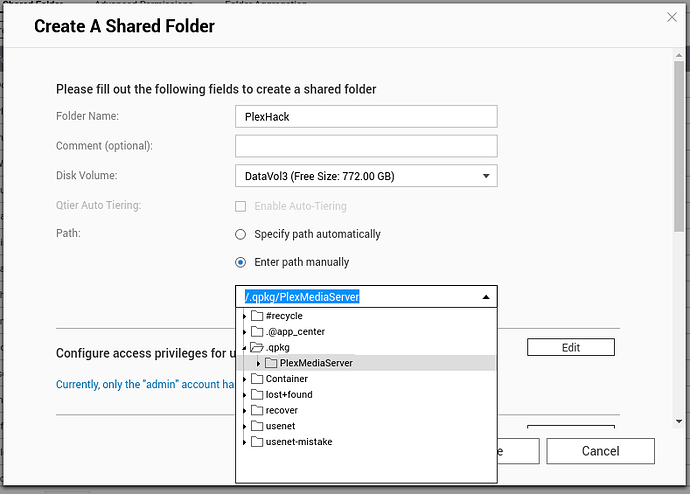The width and height of the screenshot is (690, 494).
Task: Click the recover folder icon
Action: point(257,410)
